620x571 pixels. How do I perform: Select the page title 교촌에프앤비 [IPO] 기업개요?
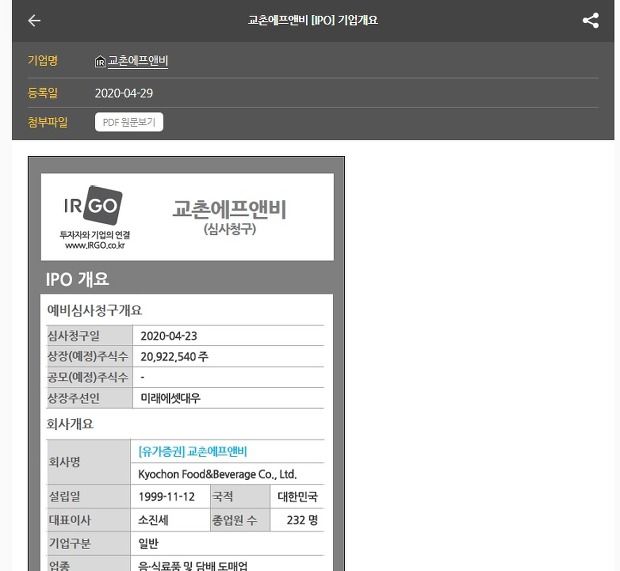(313, 20)
